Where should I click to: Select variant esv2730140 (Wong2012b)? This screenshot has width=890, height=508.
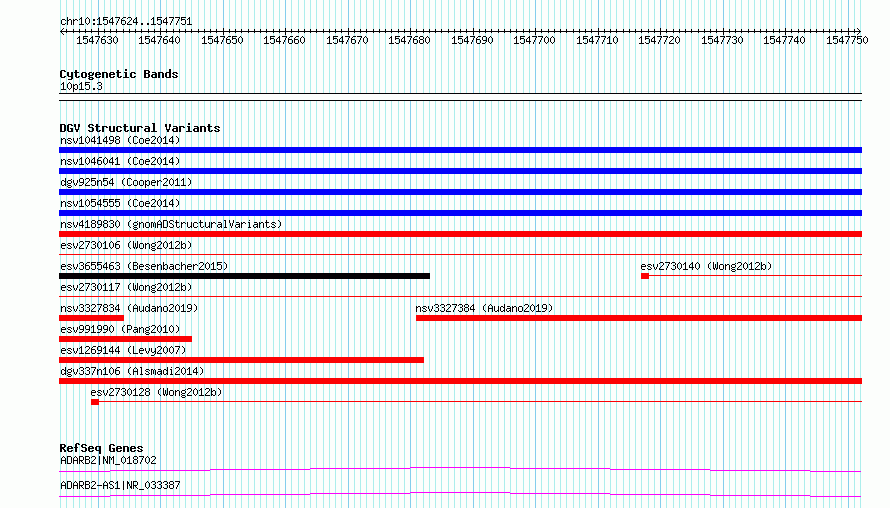pos(706,266)
